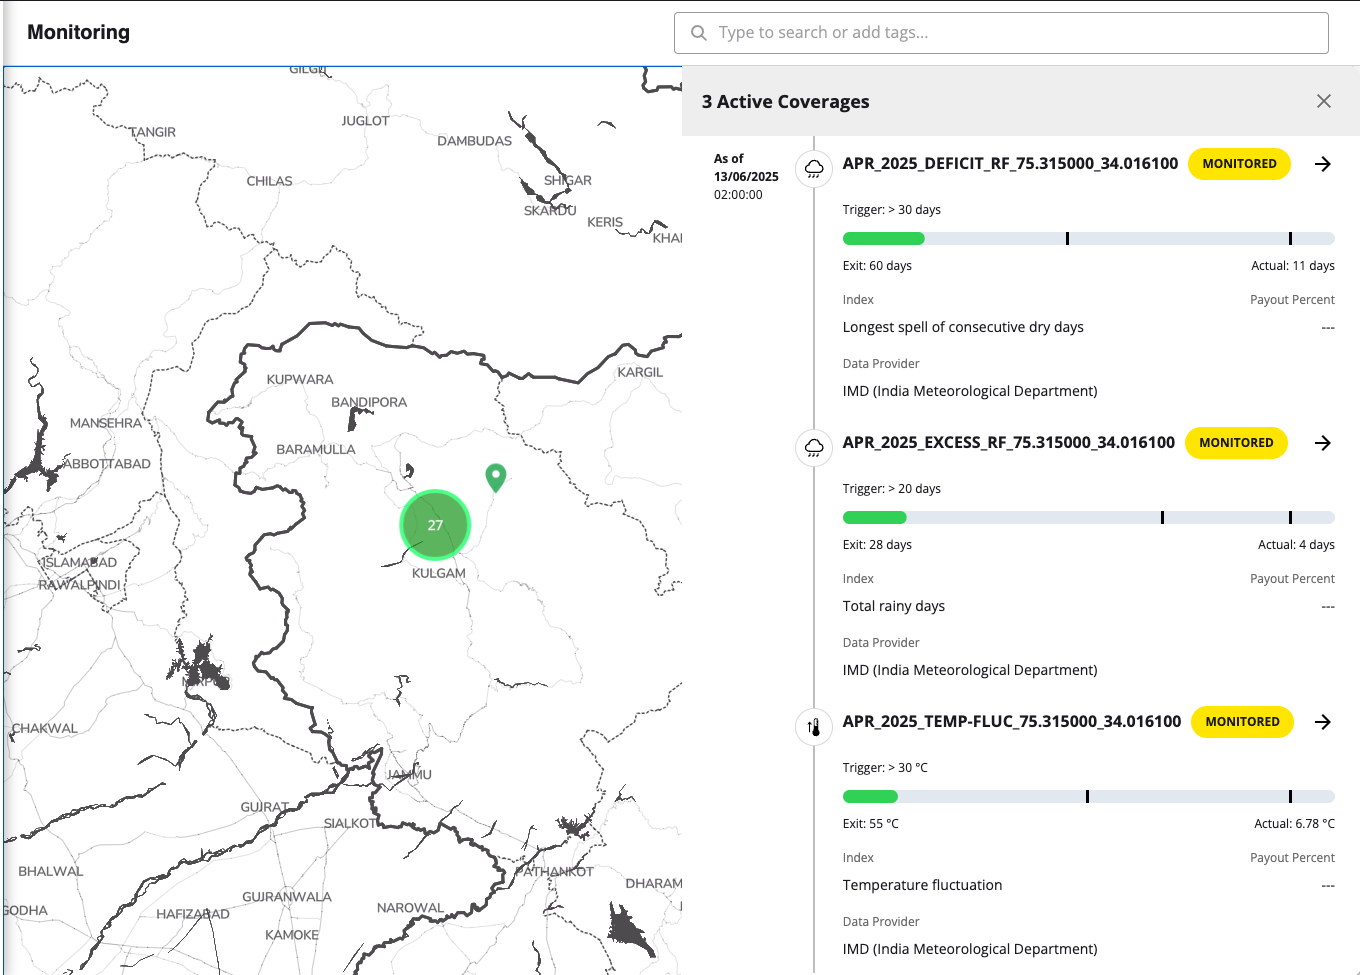The image size is (1360, 975).
Task: Click the green 27 cluster marker
Action: 435,525
